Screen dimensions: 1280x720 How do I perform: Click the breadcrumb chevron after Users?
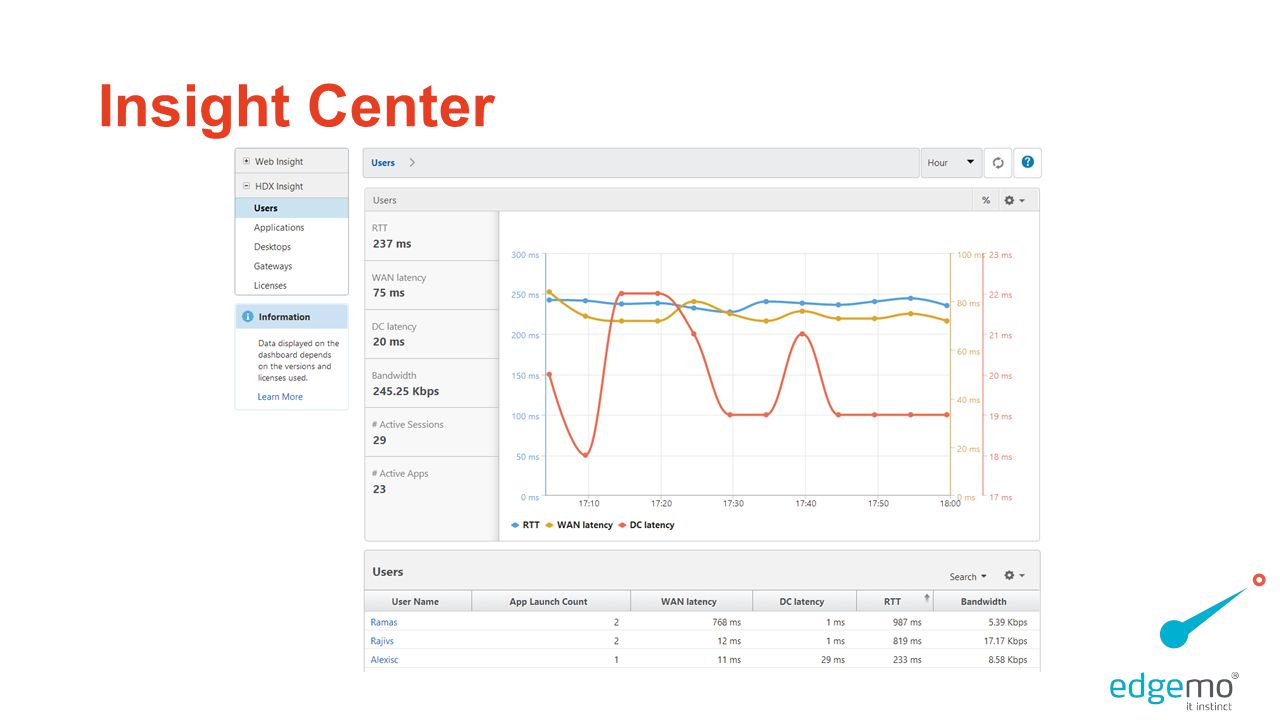pyautogui.click(x=412, y=163)
